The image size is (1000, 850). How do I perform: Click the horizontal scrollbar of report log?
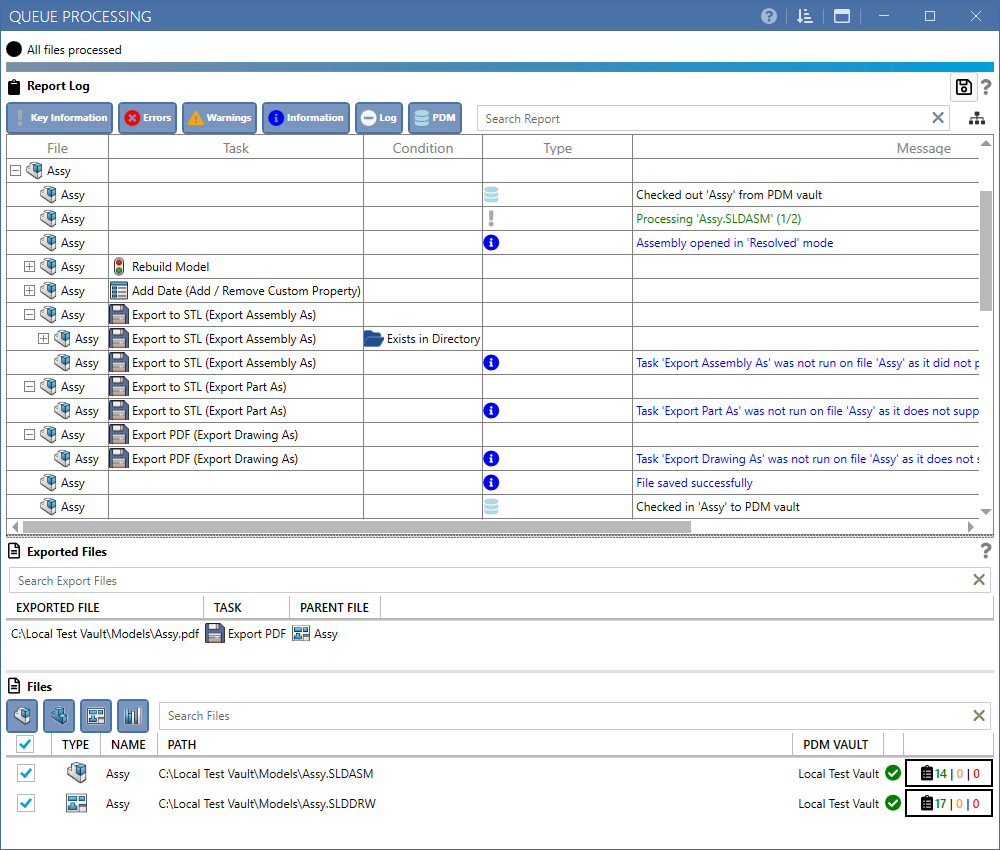coord(356,527)
